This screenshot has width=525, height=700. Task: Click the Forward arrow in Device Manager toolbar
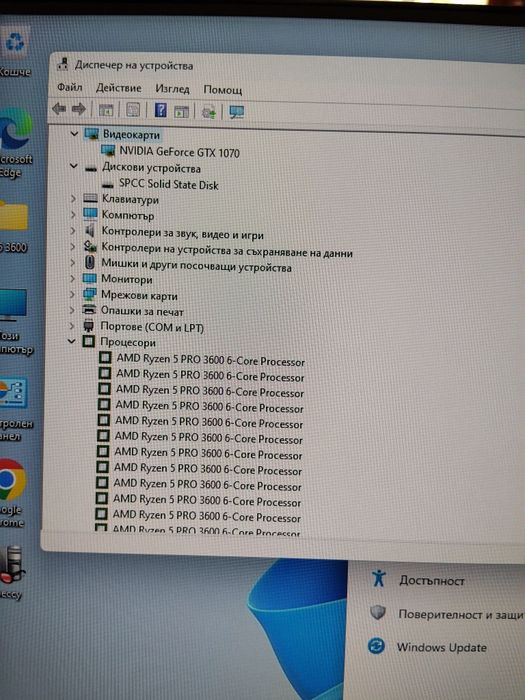click(79, 109)
